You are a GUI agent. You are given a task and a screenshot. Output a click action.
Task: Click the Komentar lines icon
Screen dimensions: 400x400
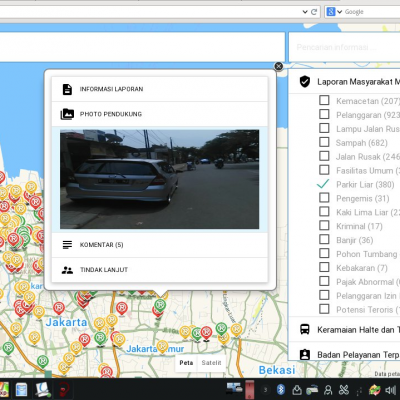[67, 245]
